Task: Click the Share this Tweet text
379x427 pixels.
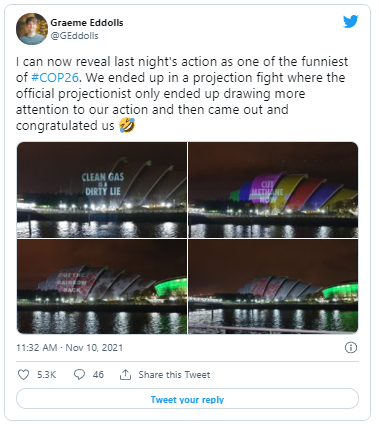Action: (x=174, y=375)
